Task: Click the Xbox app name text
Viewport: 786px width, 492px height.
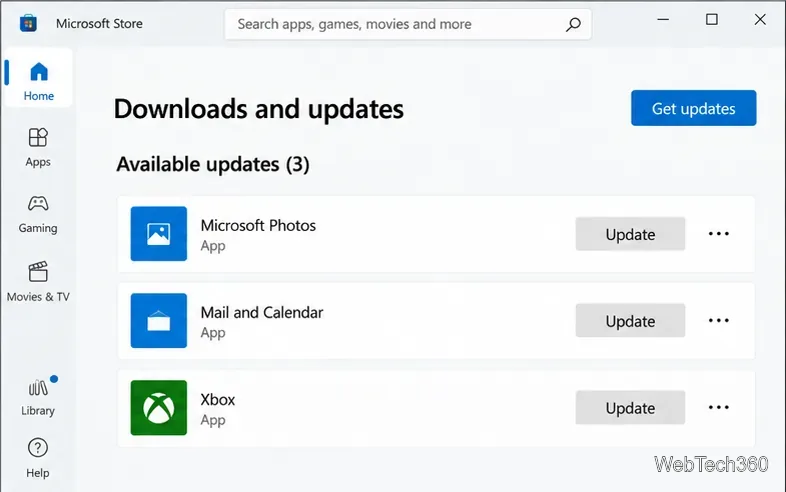Action: (218, 400)
